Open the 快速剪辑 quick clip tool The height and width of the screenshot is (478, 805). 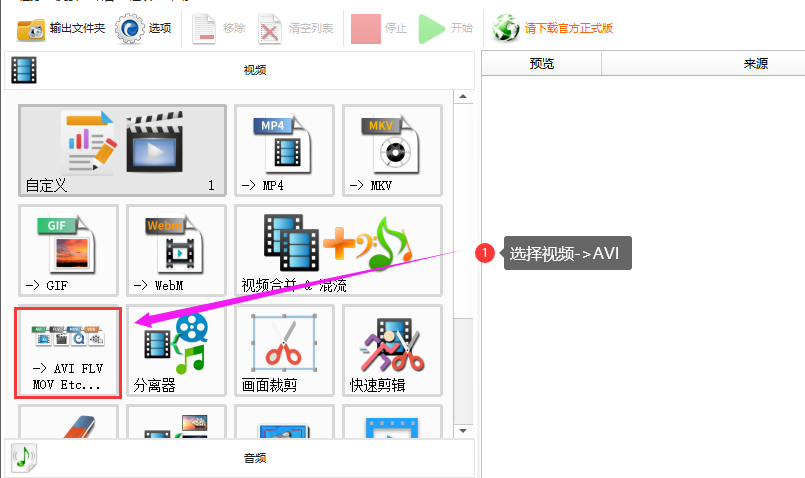(392, 351)
